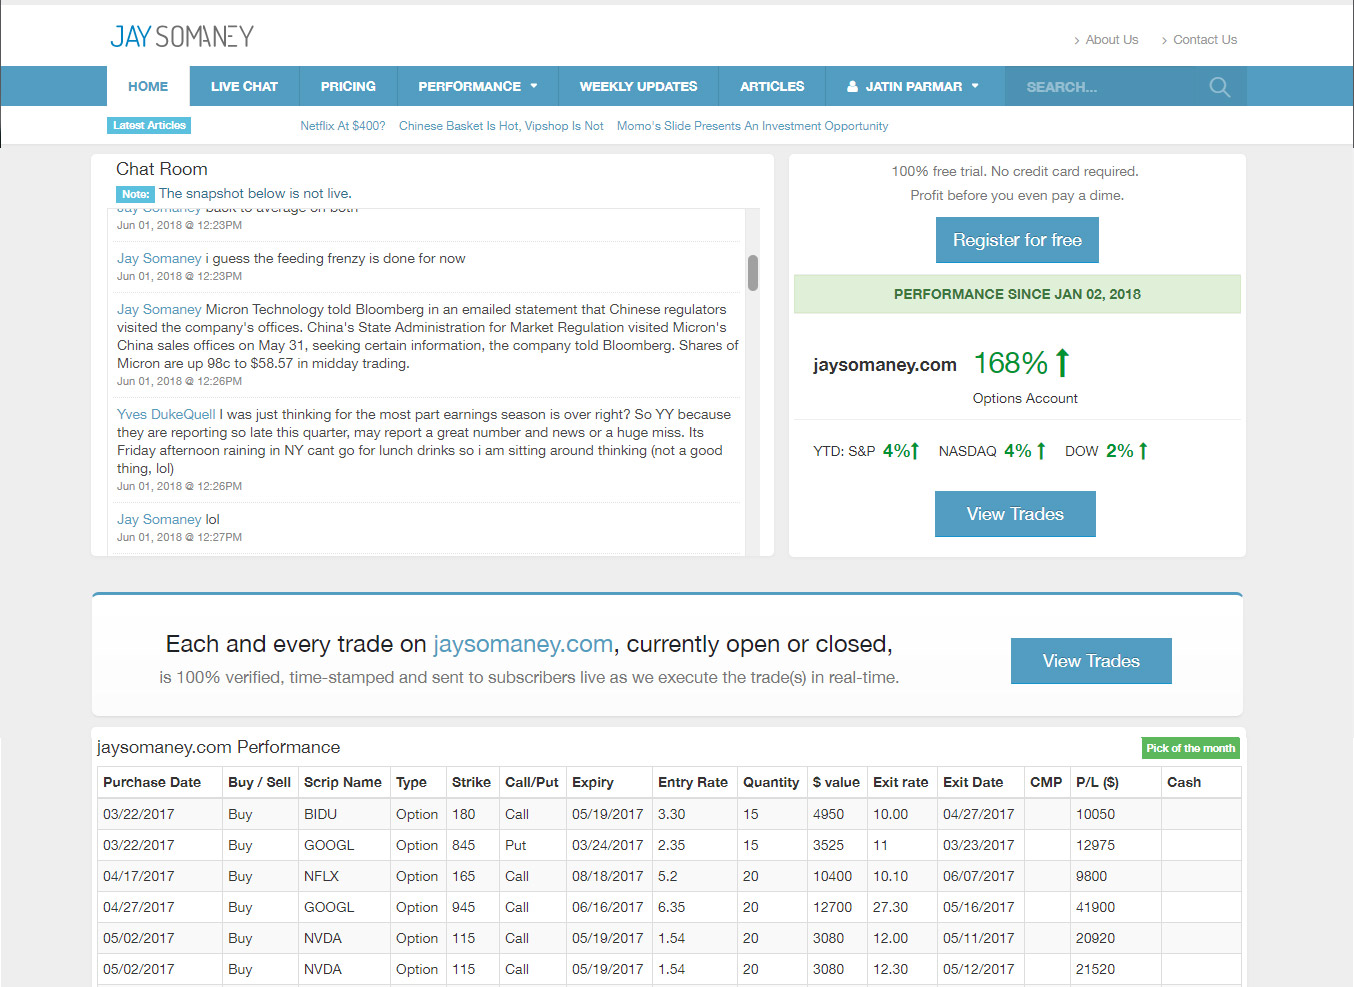The height and width of the screenshot is (987, 1354).
Task: Expand the Performance dropdown menu
Action: (x=477, y=87)
